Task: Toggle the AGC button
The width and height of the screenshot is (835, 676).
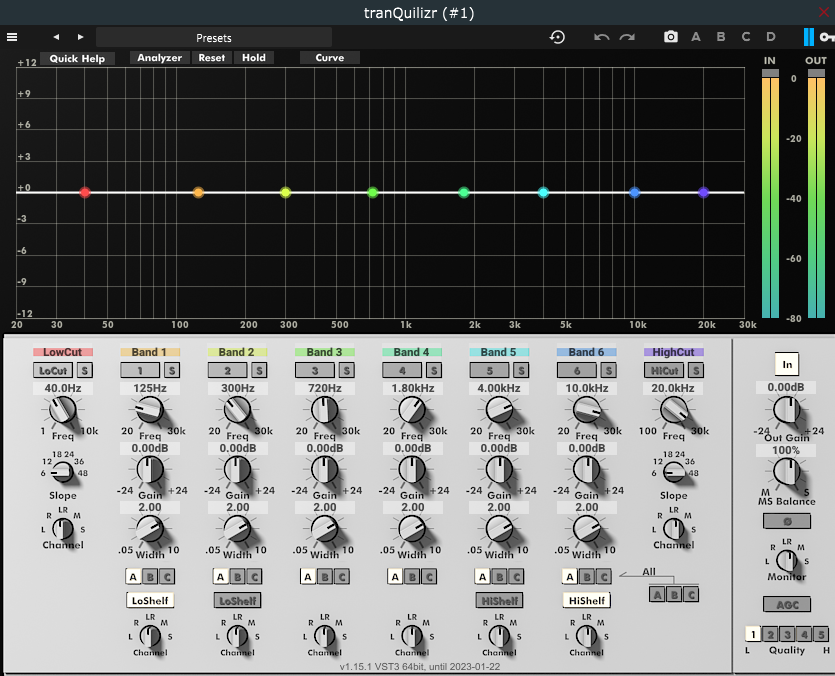Action: click(787, 605)
